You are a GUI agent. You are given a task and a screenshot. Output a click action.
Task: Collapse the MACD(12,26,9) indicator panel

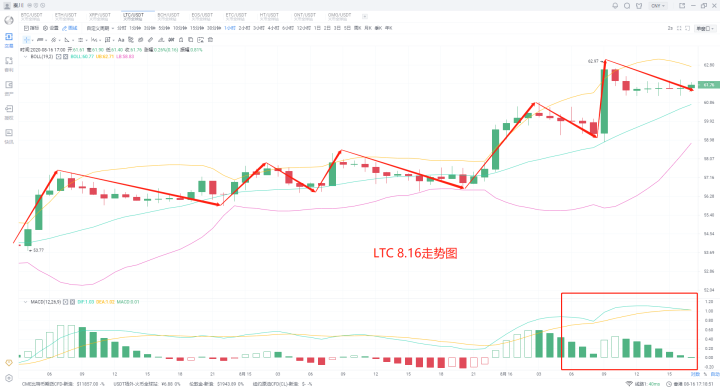(25, 302)
